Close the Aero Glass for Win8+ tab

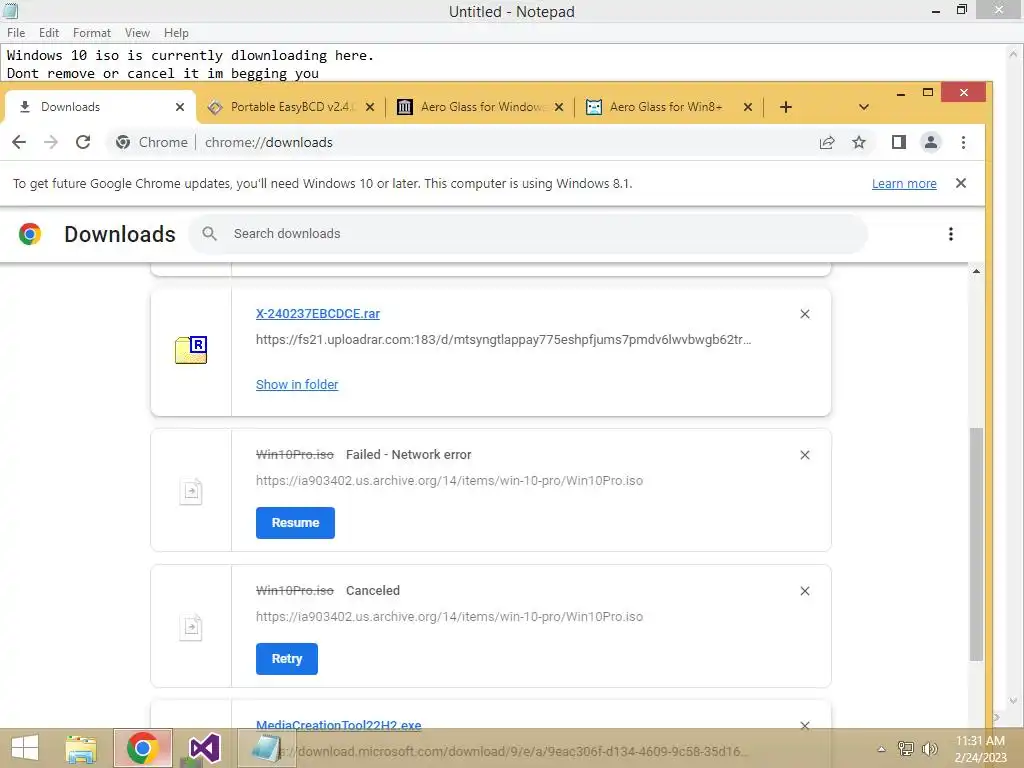[748, 107]
